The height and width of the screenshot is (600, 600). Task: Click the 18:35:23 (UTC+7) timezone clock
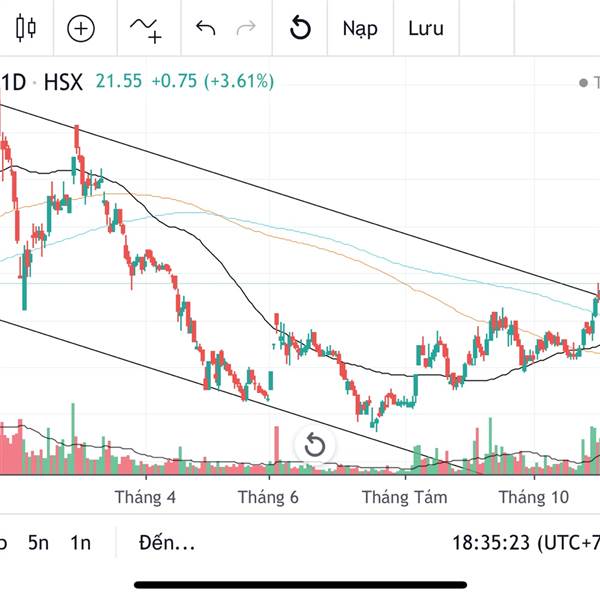click(x=526, y=543)
